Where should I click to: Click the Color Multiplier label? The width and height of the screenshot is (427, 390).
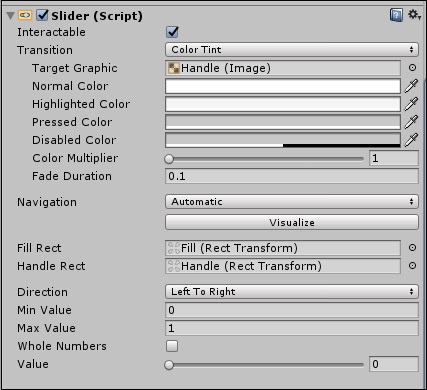click(75, 158)
